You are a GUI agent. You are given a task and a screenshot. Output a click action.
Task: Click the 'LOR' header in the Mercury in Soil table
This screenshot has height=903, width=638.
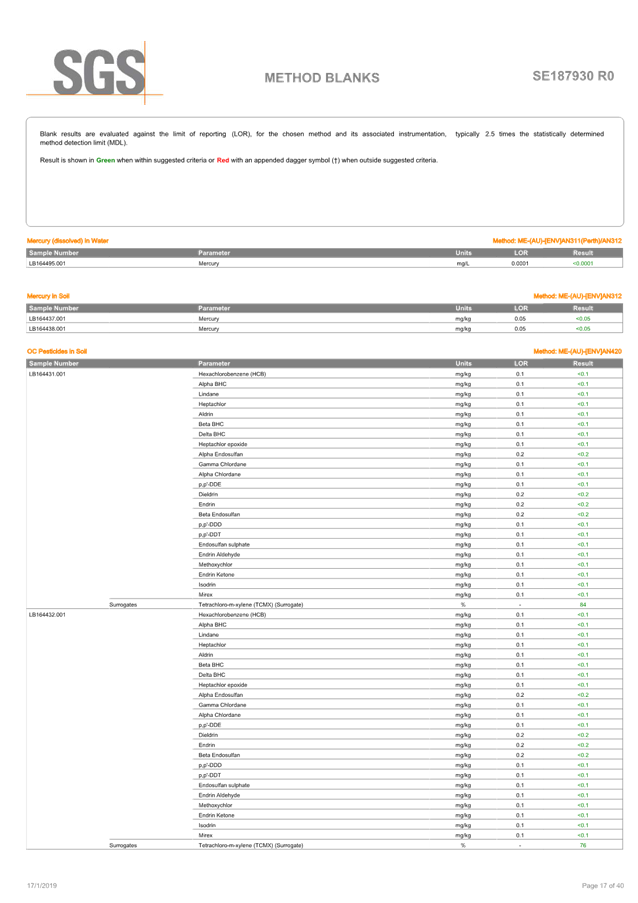[521, 308]
